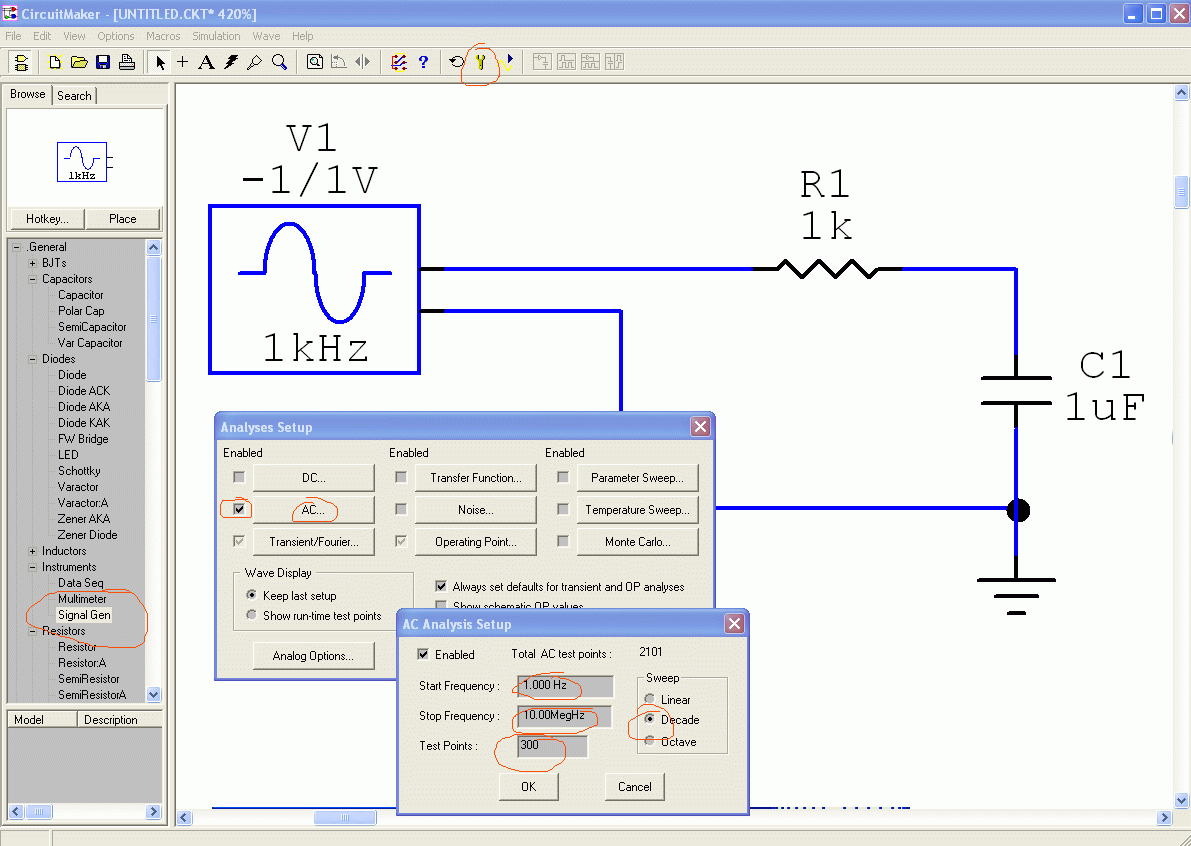Collapse the Diodes tree category
This screenshot has height=846, width=1191.
33,359
